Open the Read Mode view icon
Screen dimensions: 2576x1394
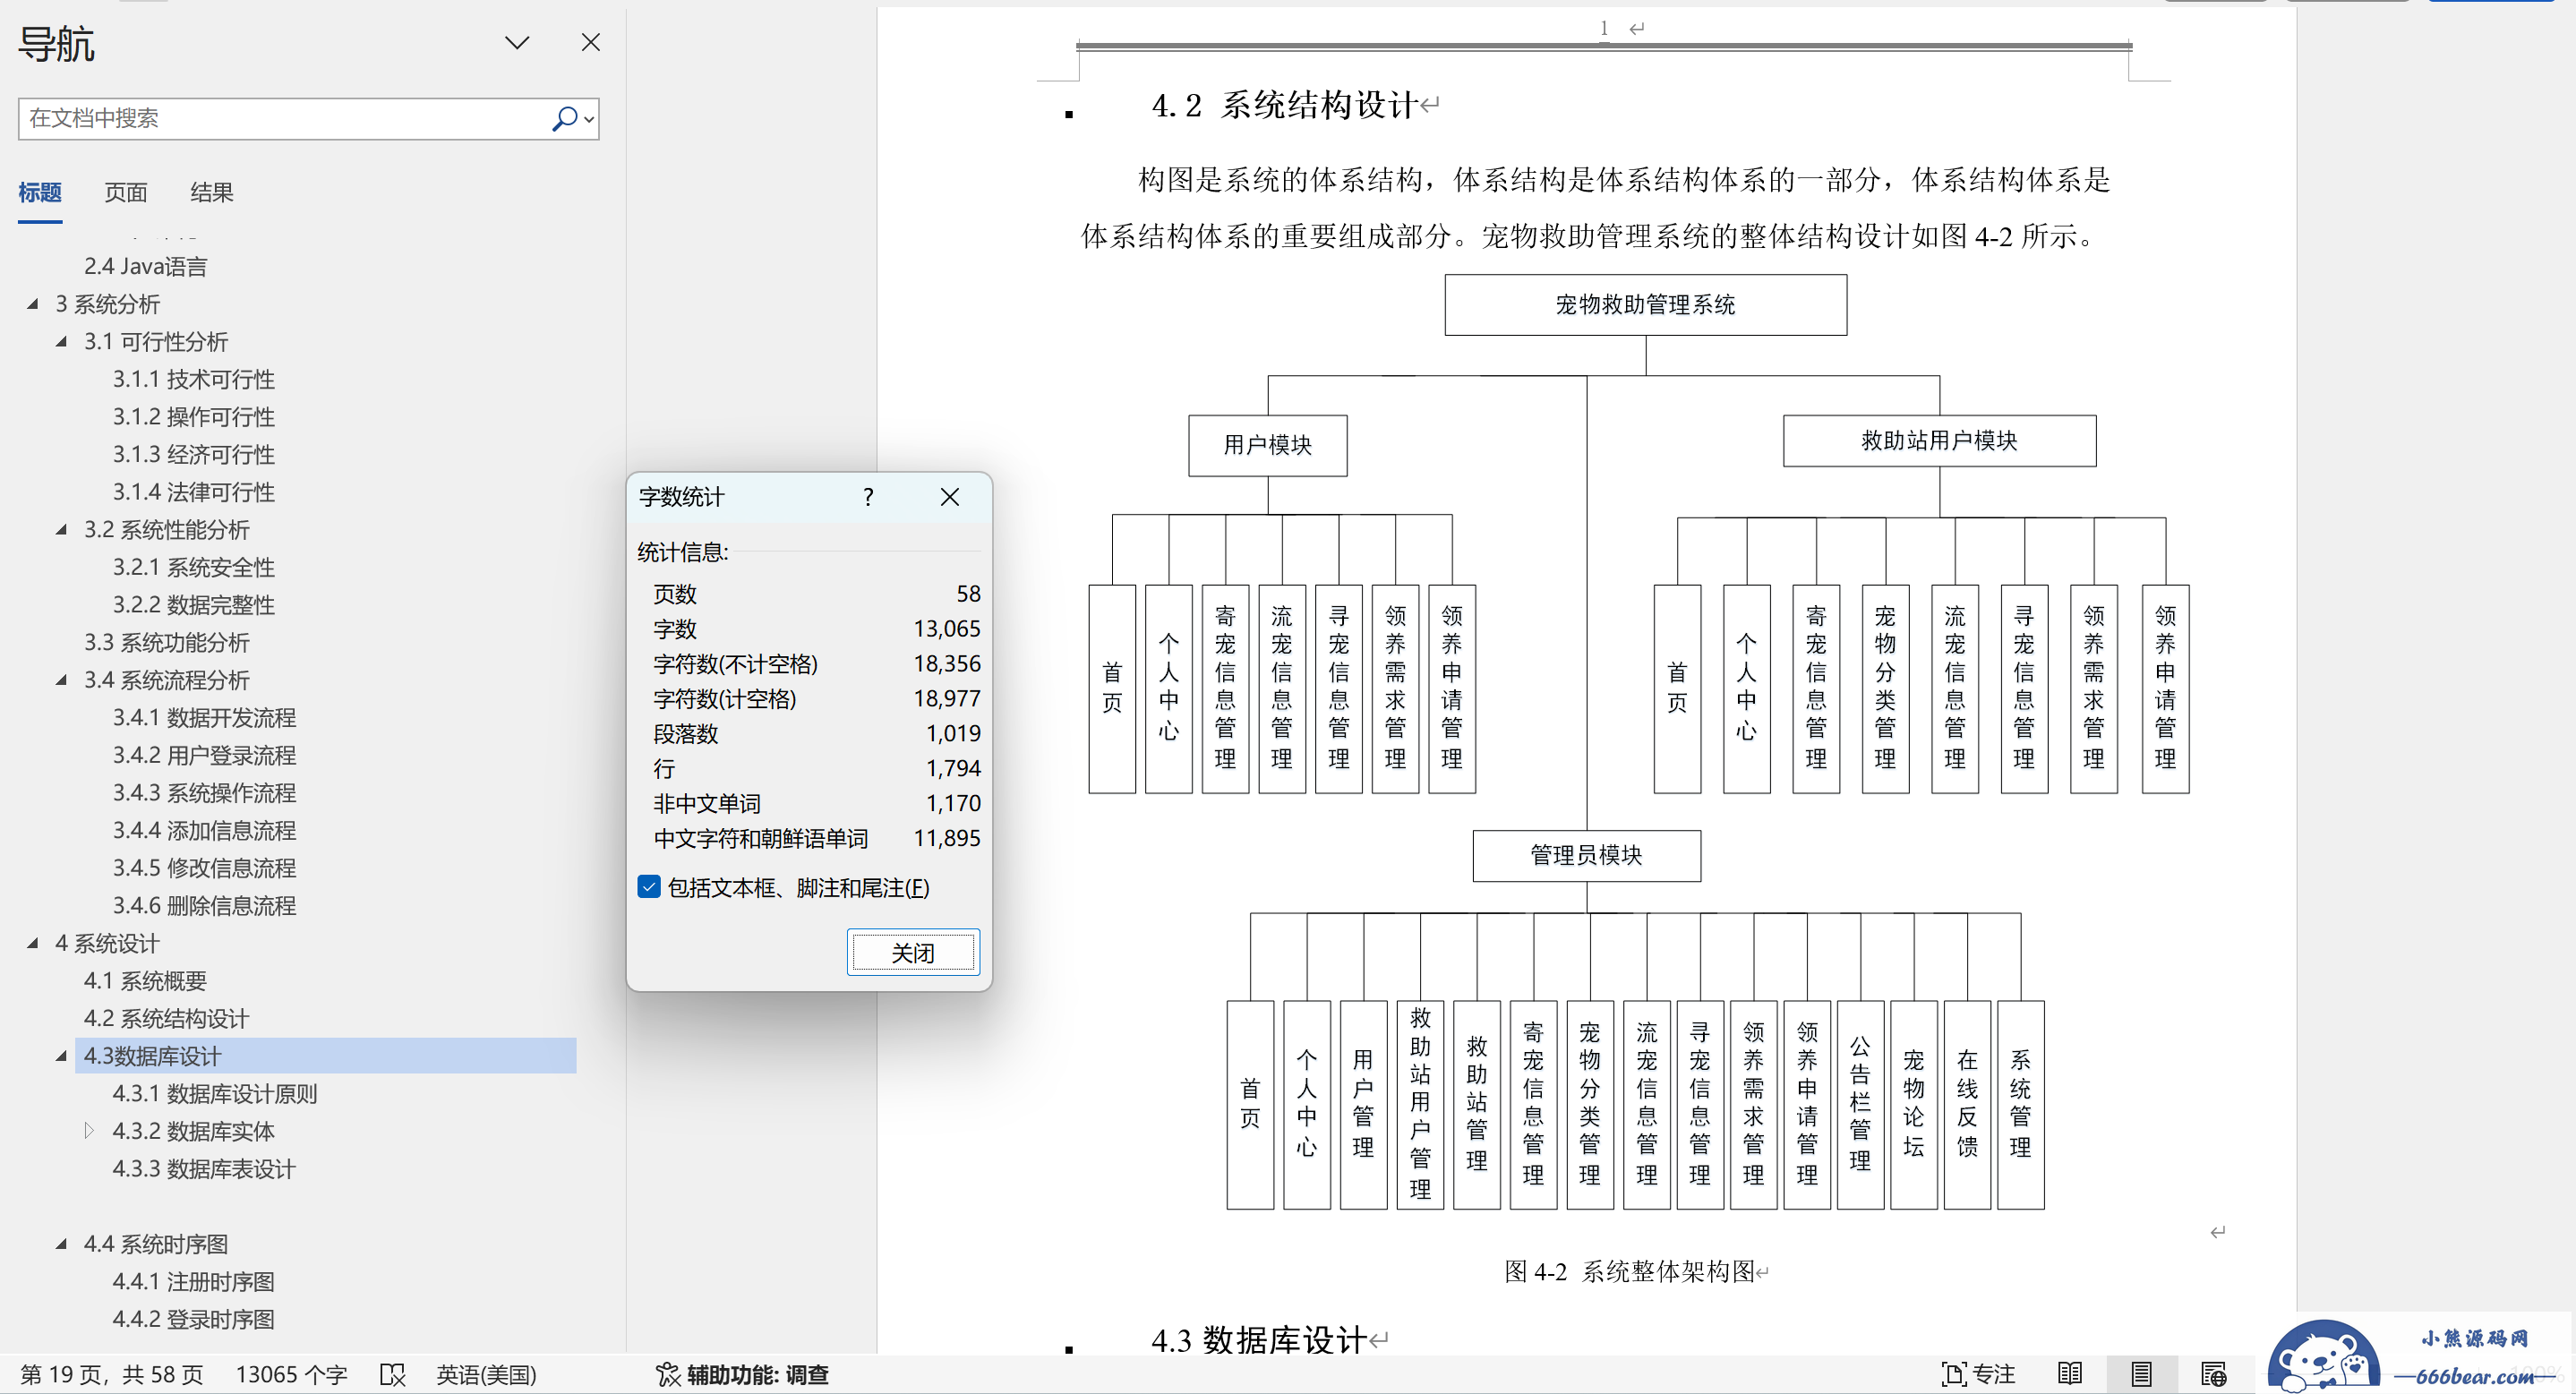pyautogui.click(x=2069, y=1373)
